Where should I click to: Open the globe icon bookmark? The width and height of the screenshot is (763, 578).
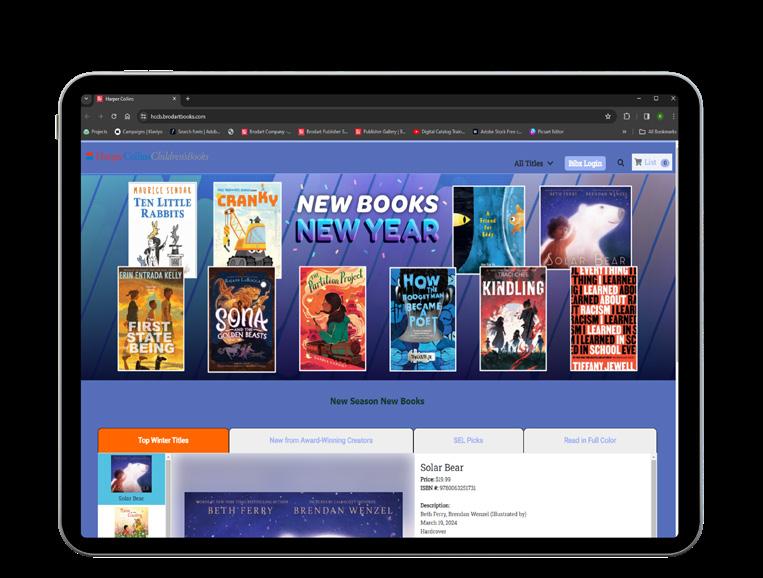tap(231, 132)
